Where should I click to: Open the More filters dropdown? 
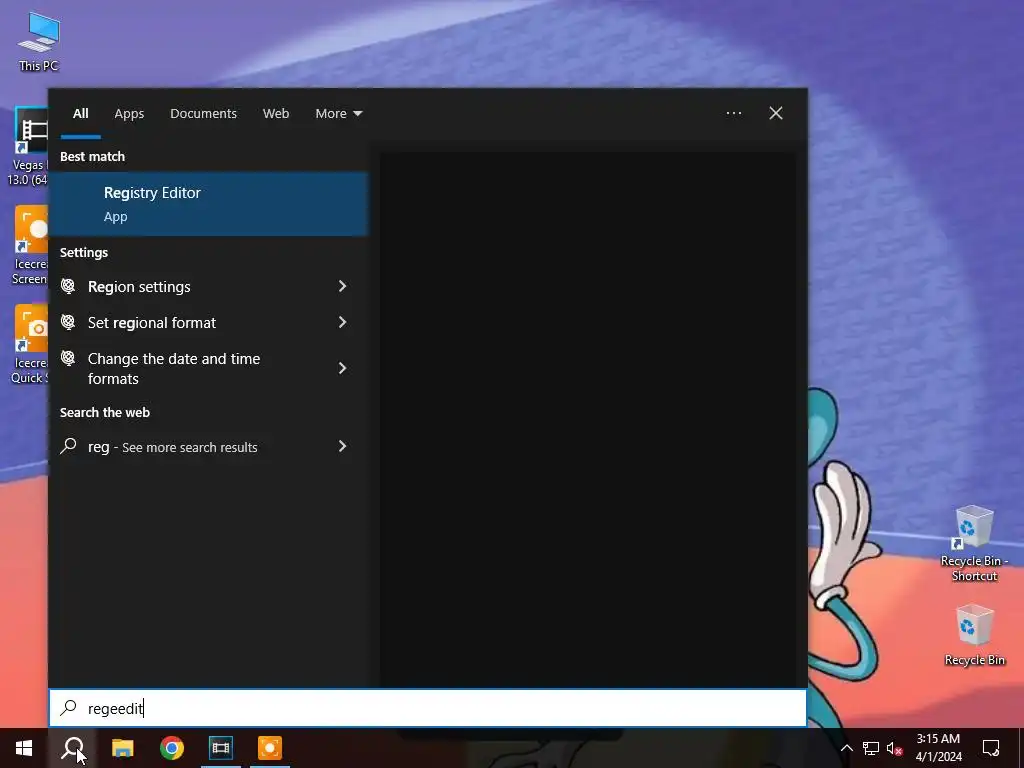[338, 114]
